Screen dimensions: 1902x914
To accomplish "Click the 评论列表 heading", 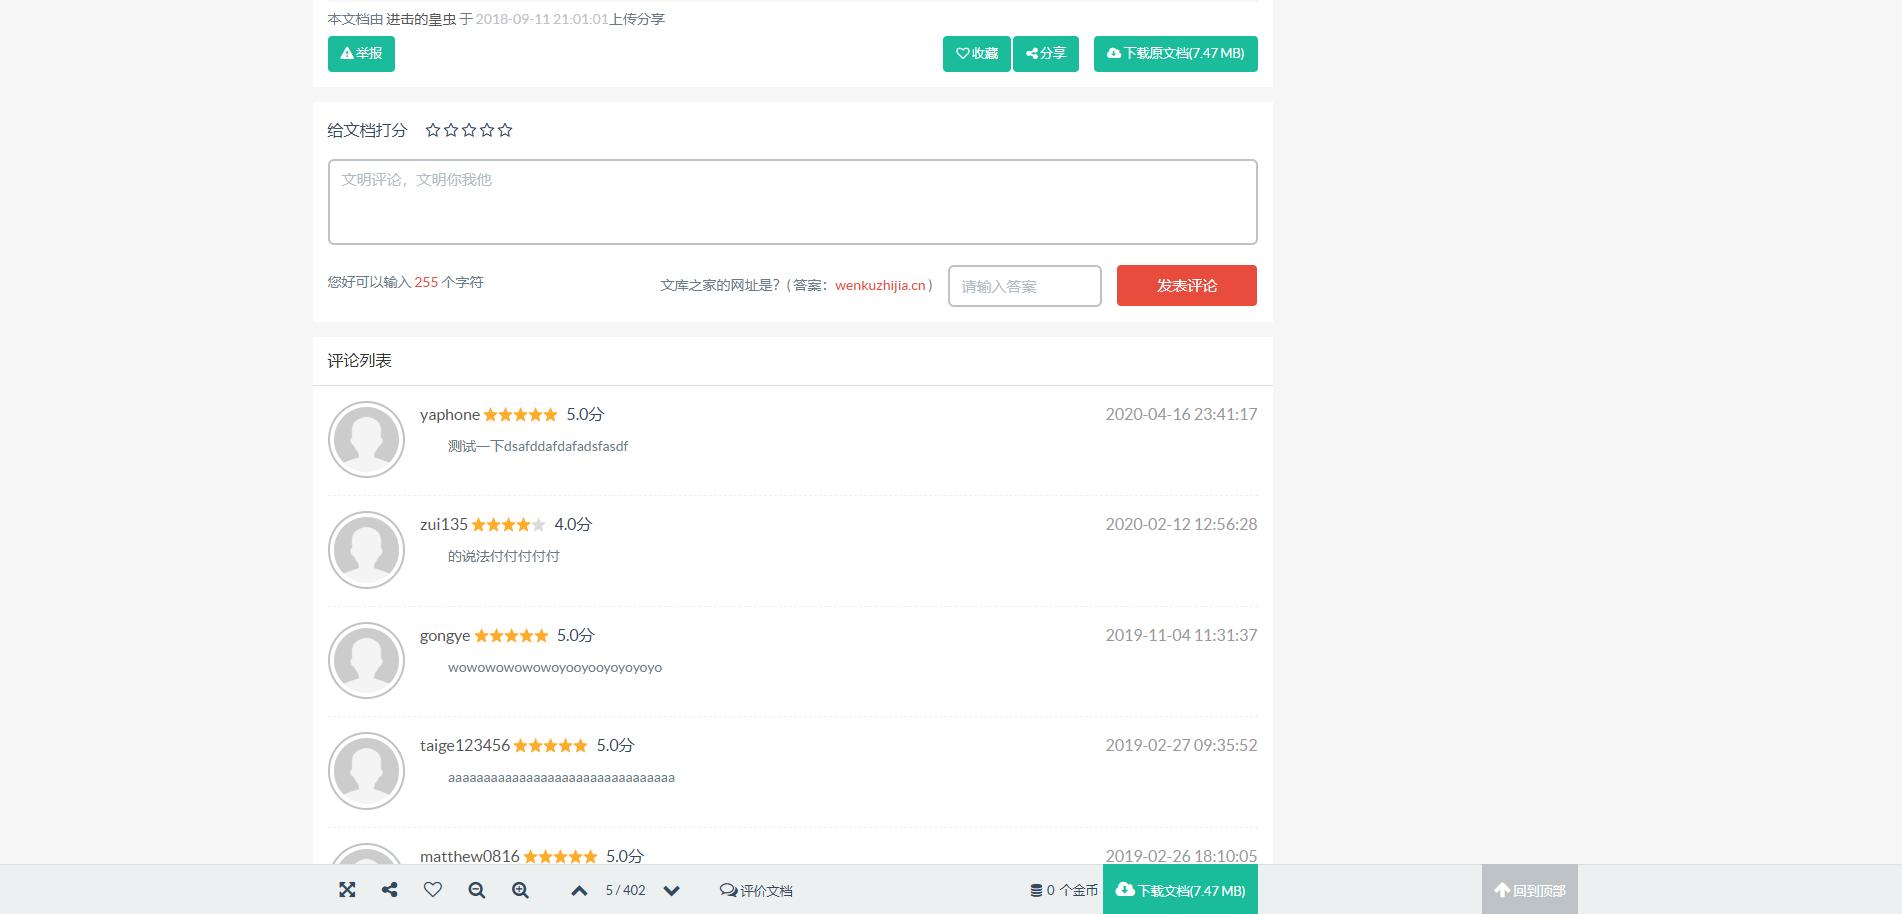I will pyautogui.click(x=359, y=361).
